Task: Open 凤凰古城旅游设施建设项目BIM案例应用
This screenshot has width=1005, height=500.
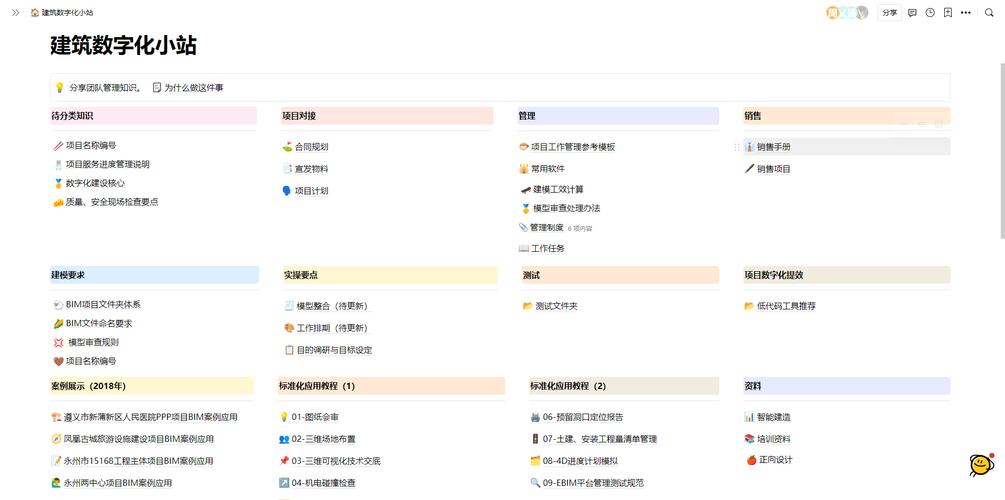Action: pyautogui.click(x=133, y=439)
